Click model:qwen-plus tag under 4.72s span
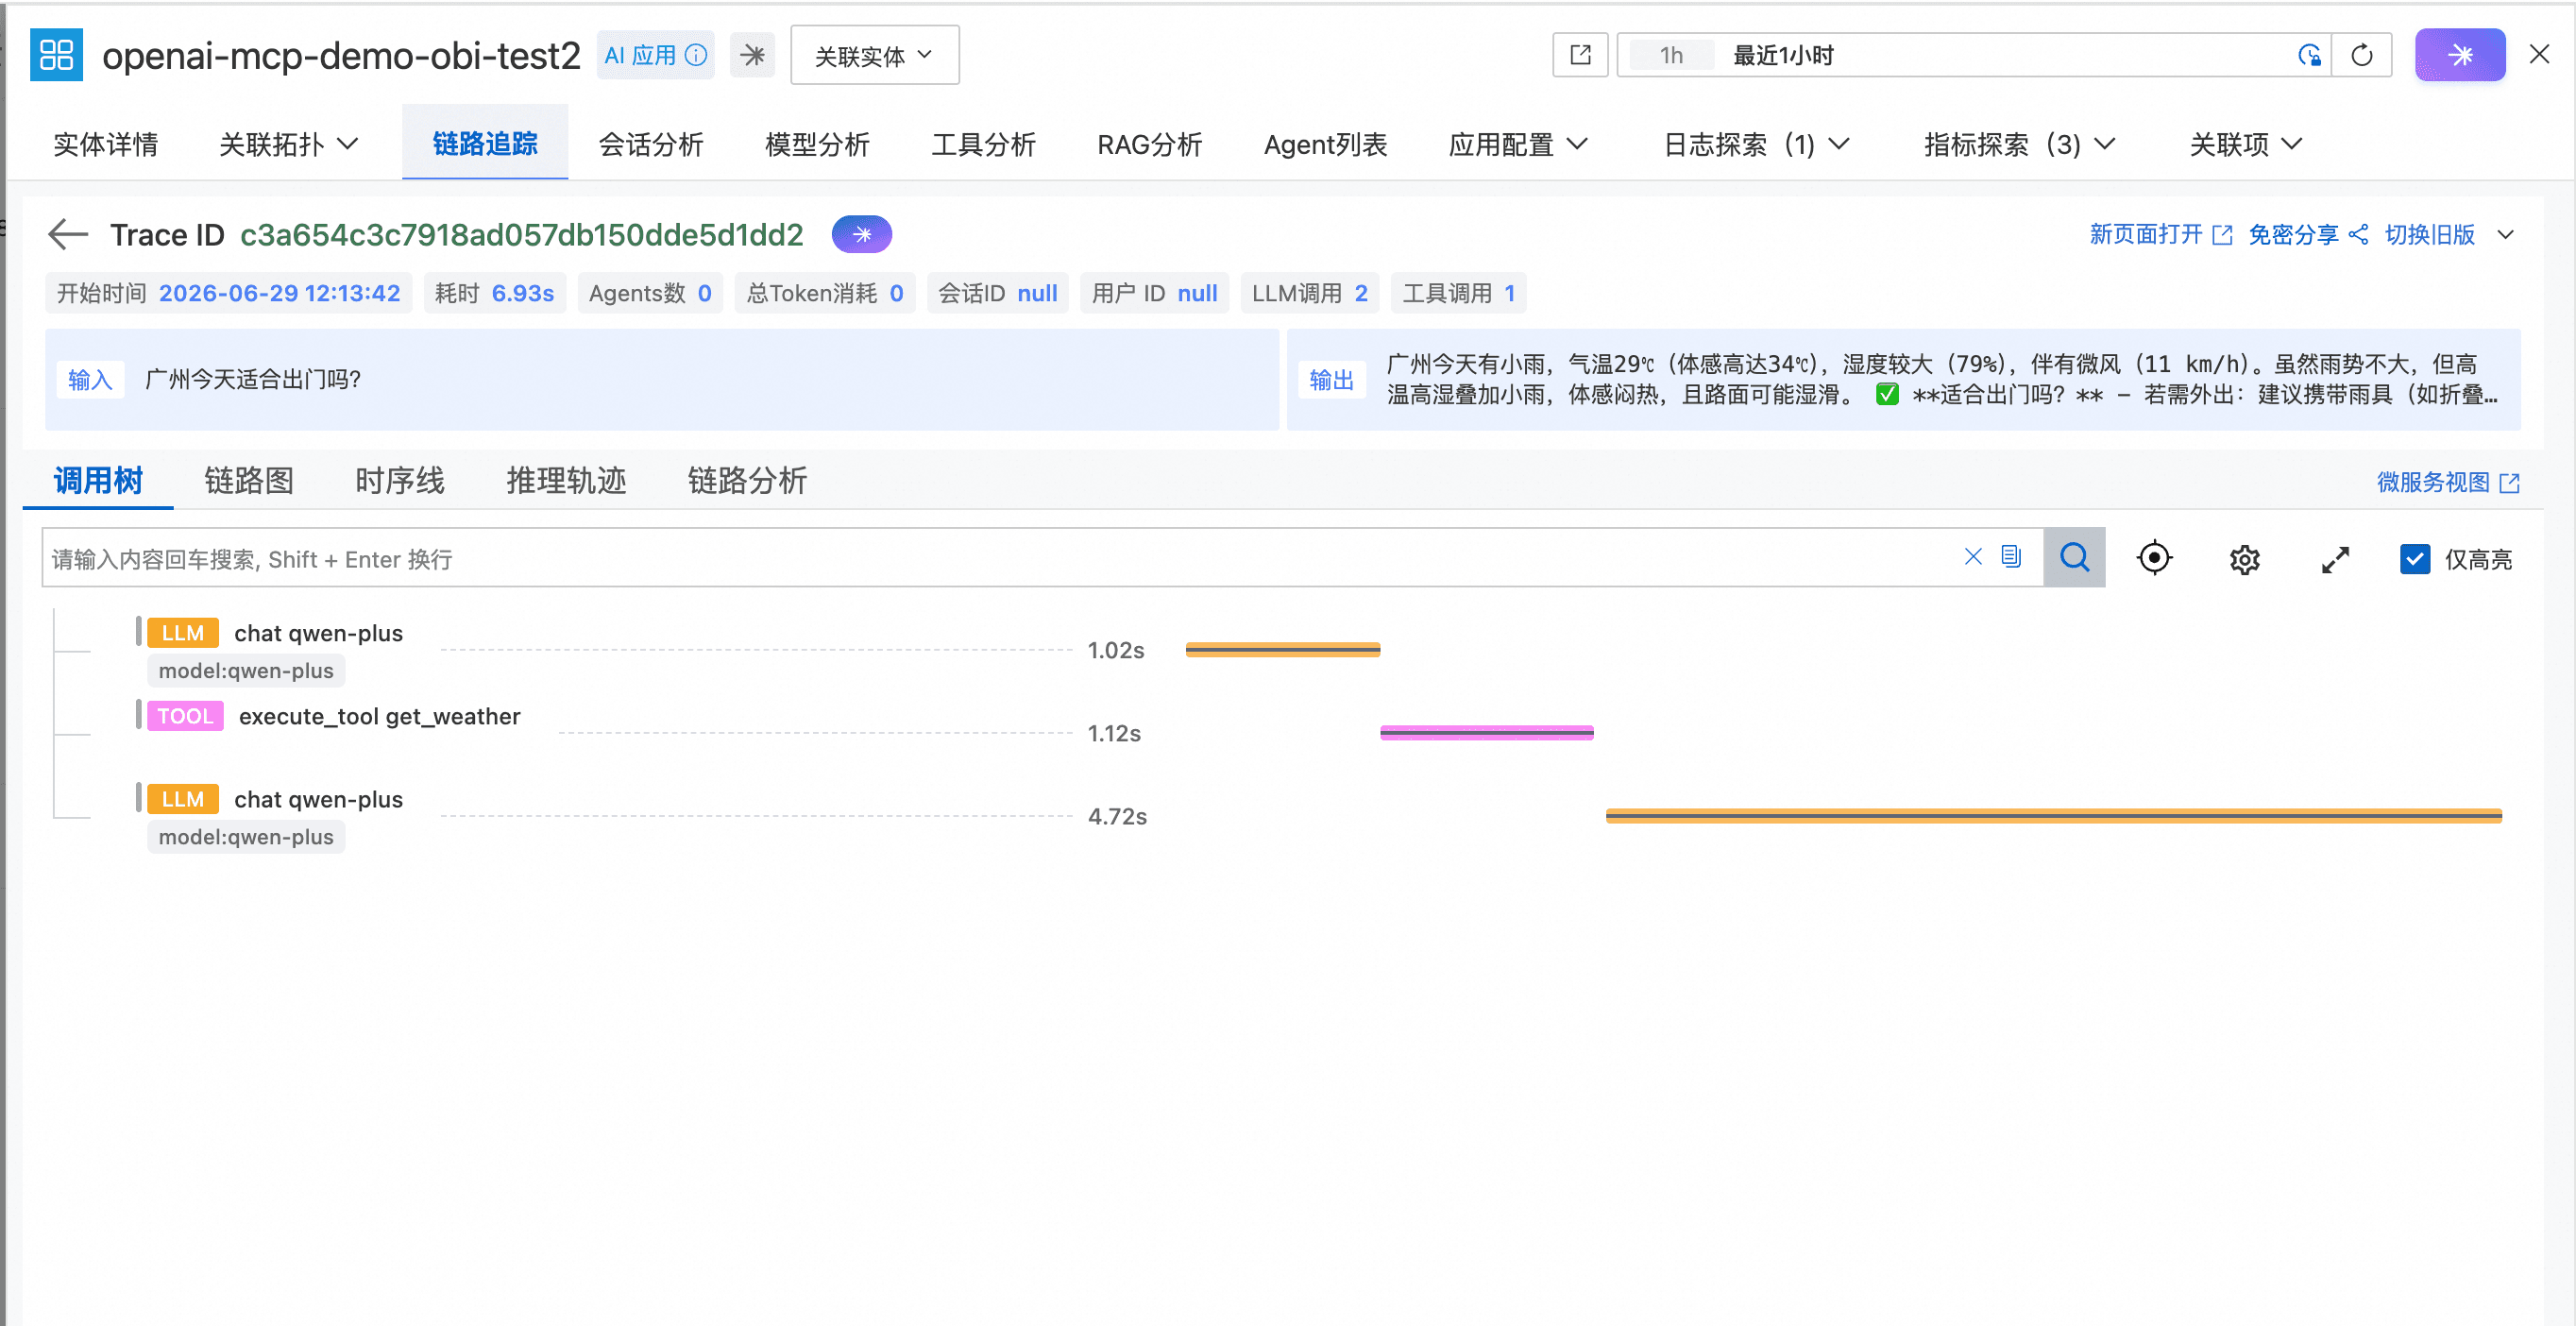 [246, 837]
